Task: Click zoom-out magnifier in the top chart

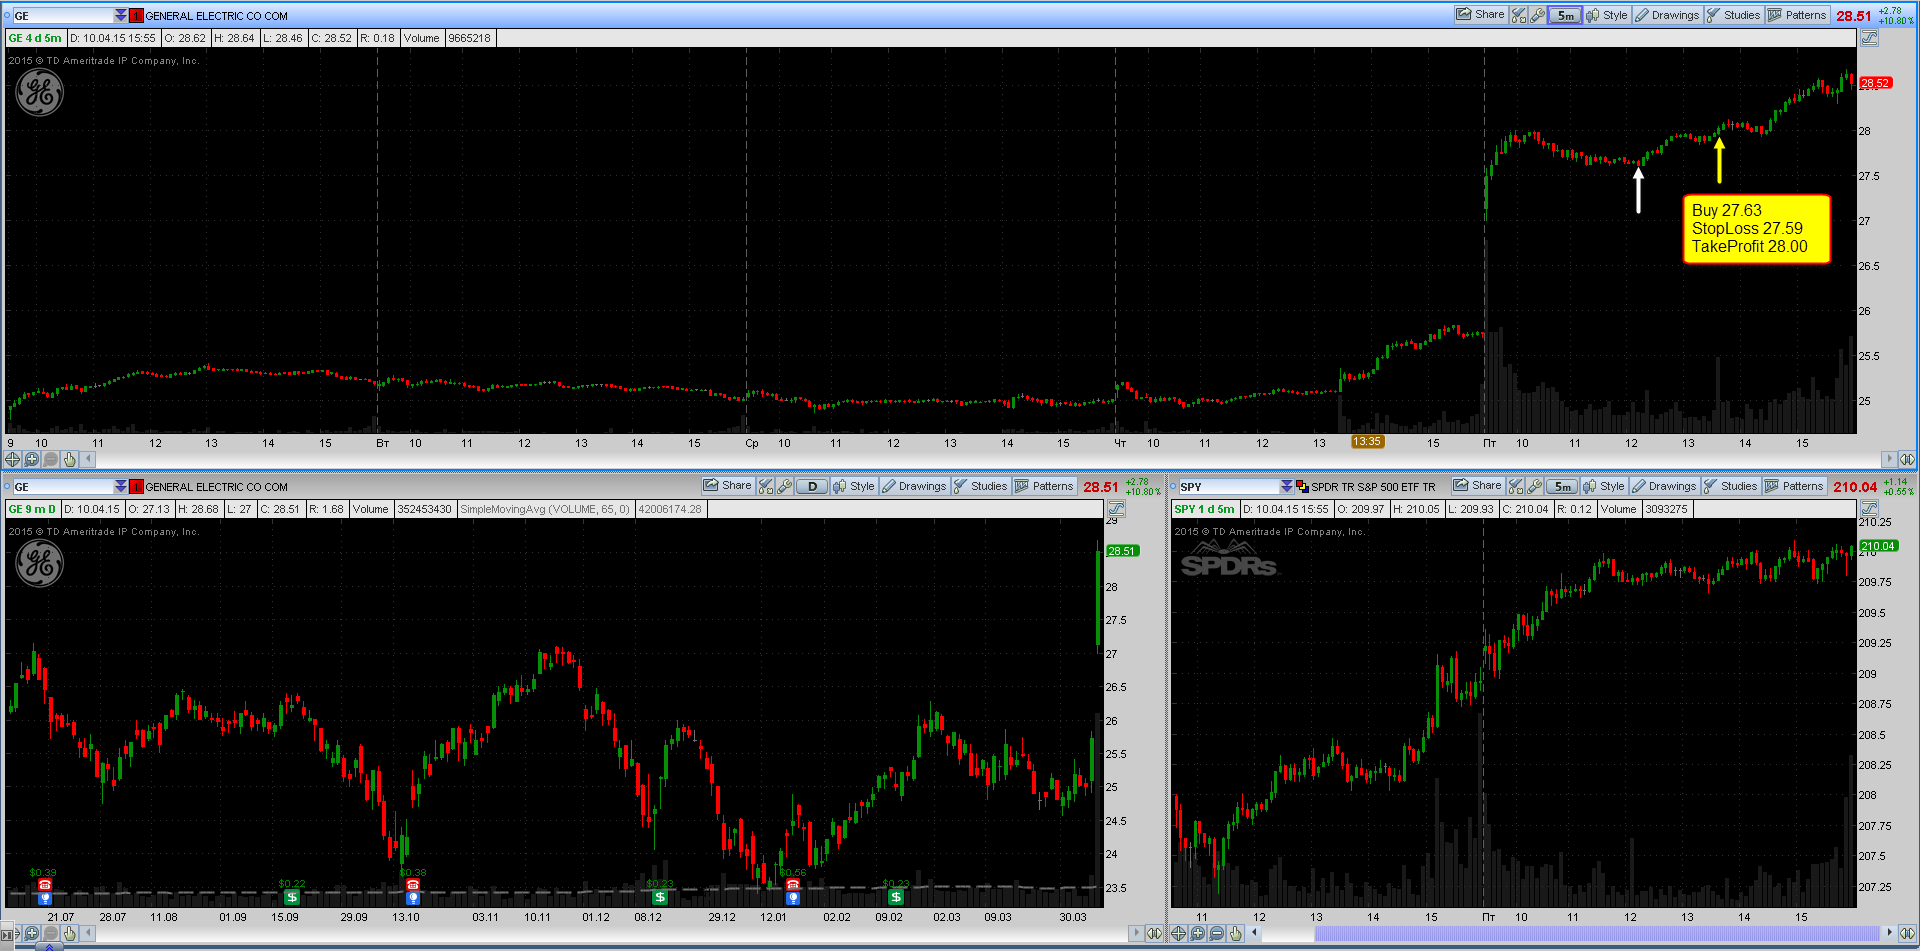Action: tap(50, 460)
